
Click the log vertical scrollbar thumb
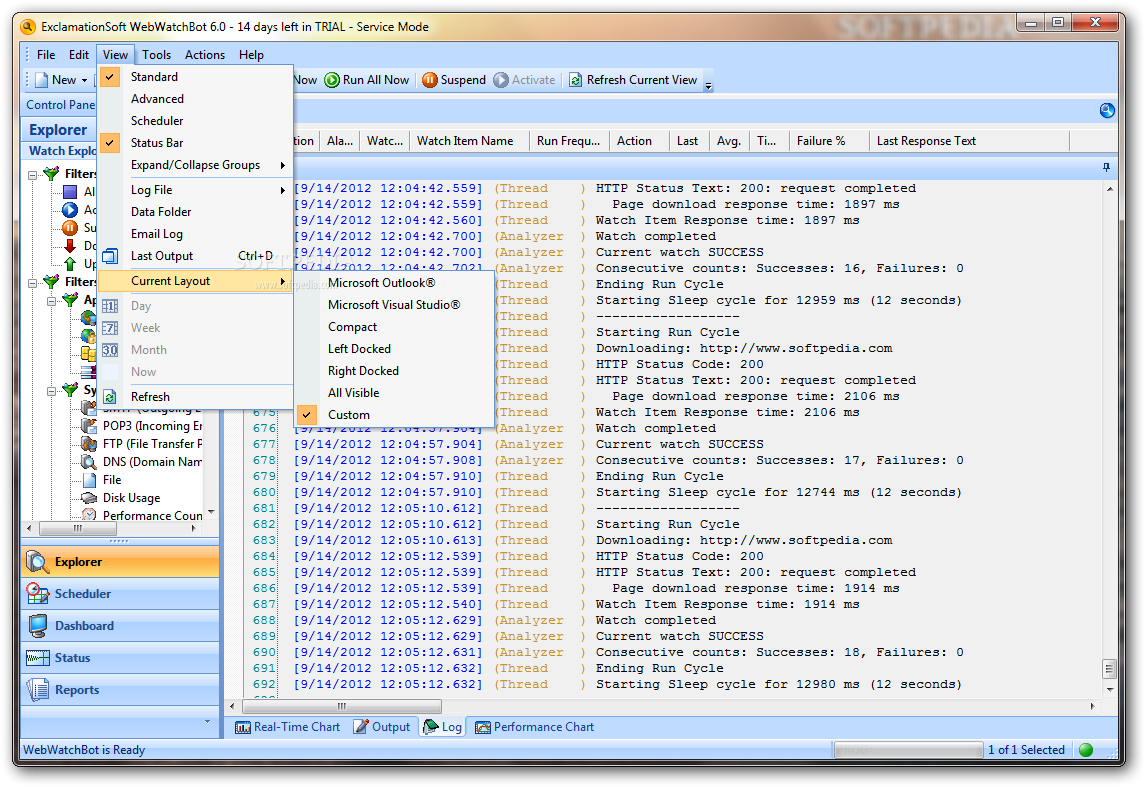tap(1109, 669)
